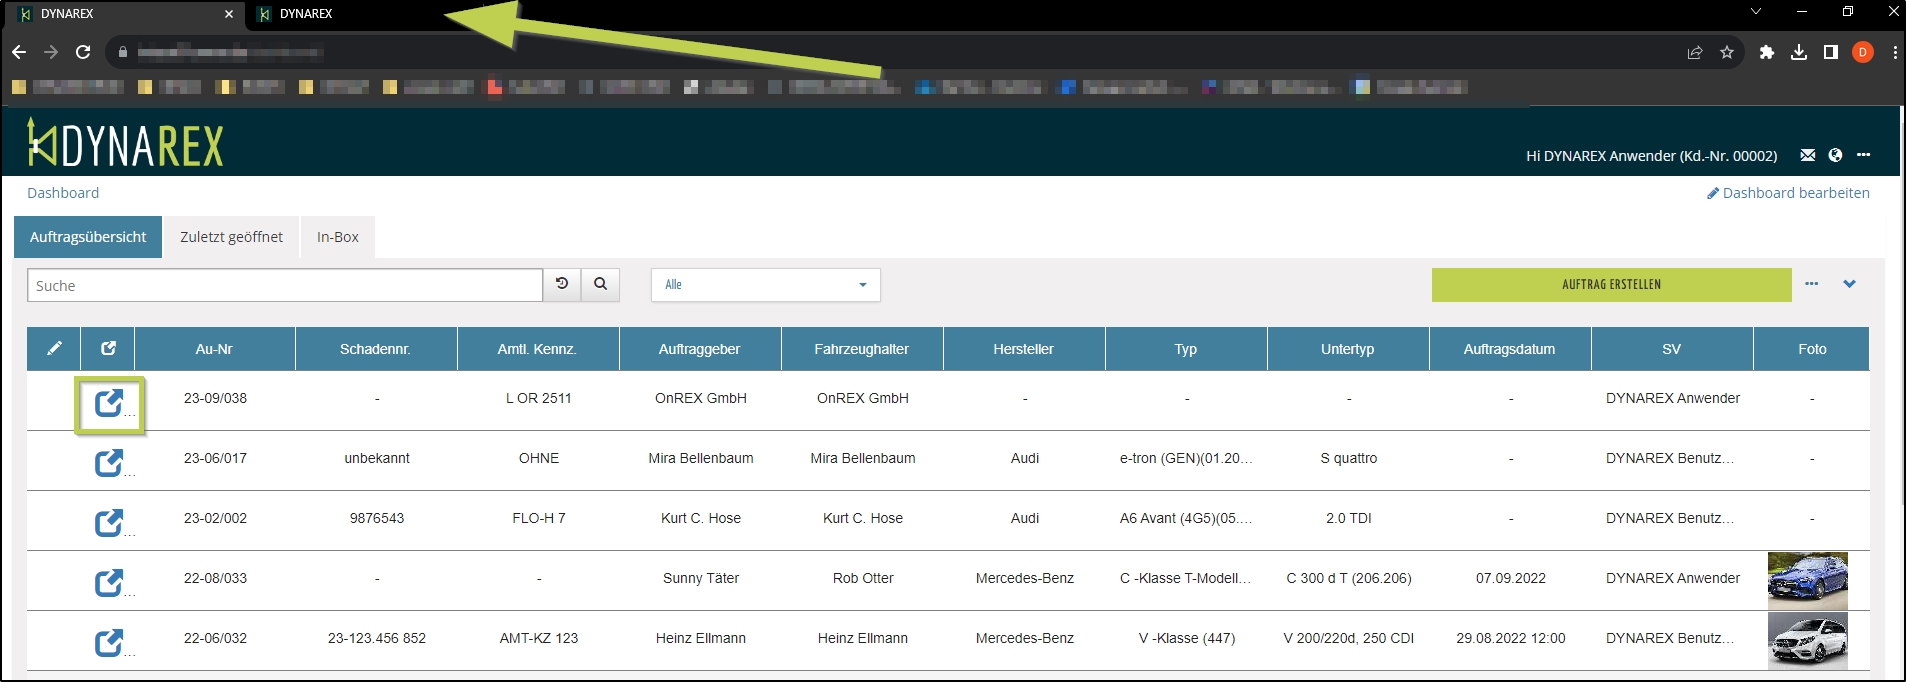The image size is (1906, 682).
Task: Expand the blue chevron next to Auftrag erstellen
Action: 1849,284
